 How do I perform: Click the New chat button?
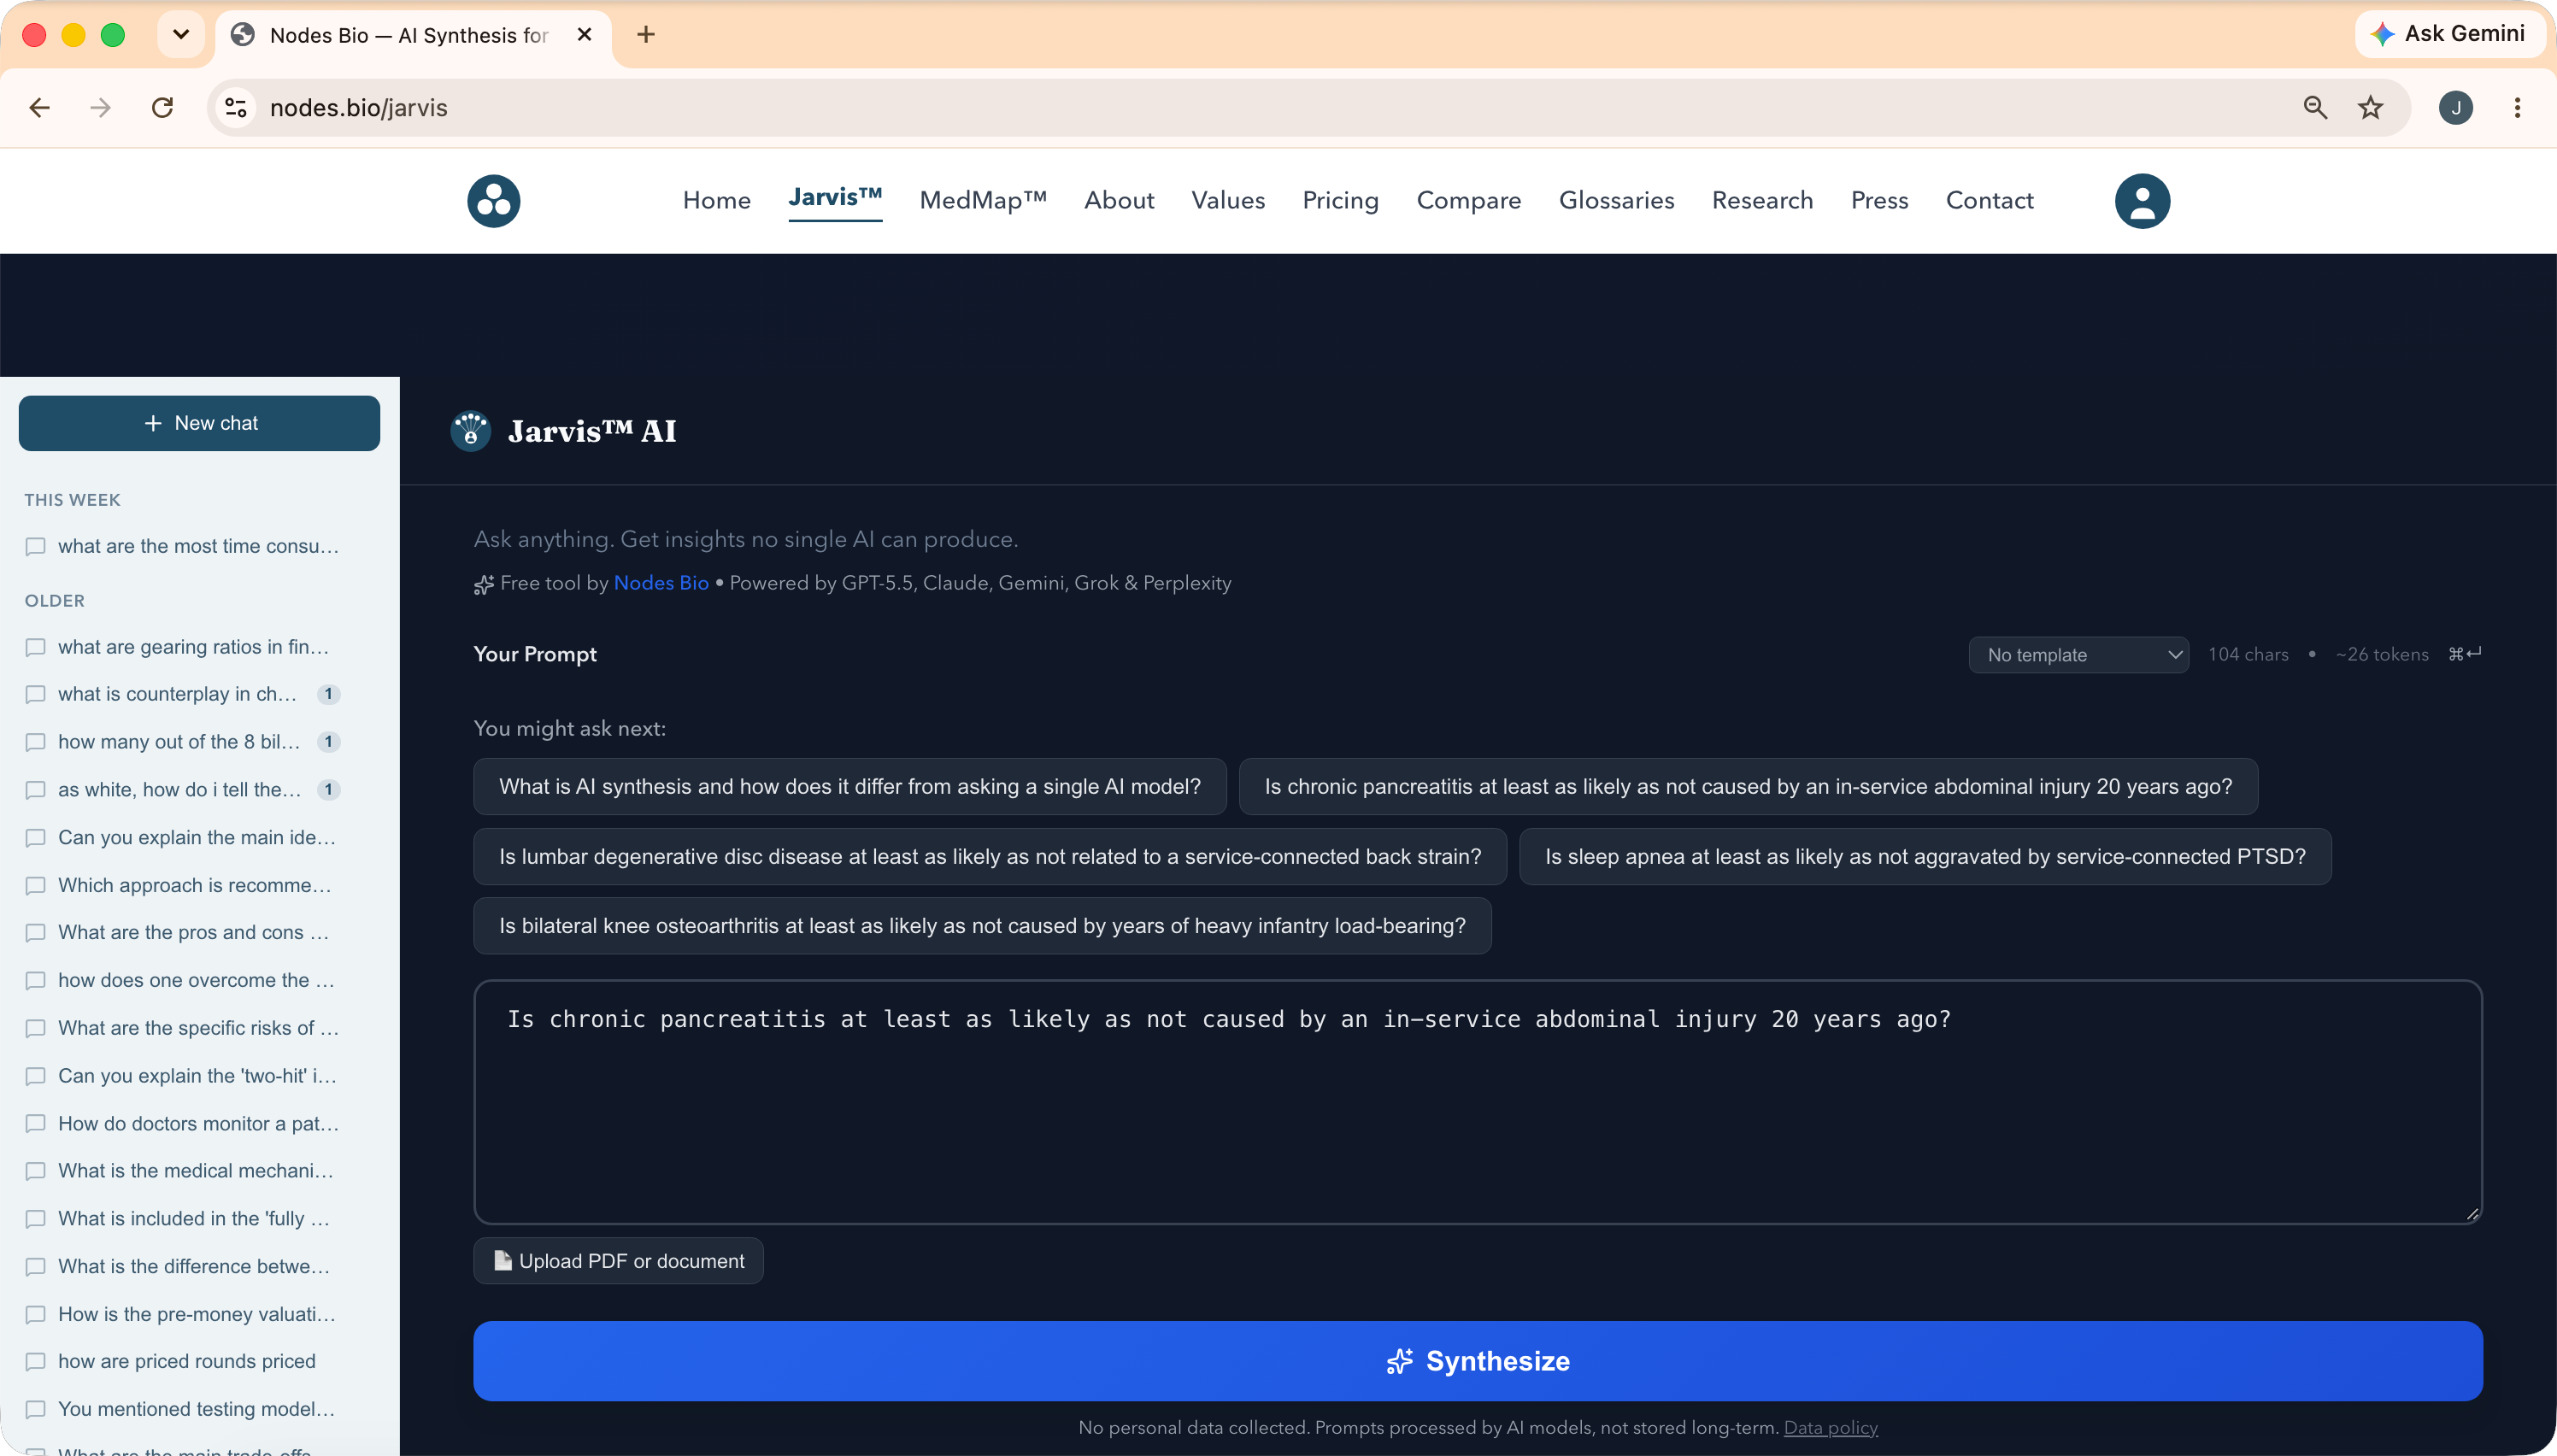click(x=199, y=423)
